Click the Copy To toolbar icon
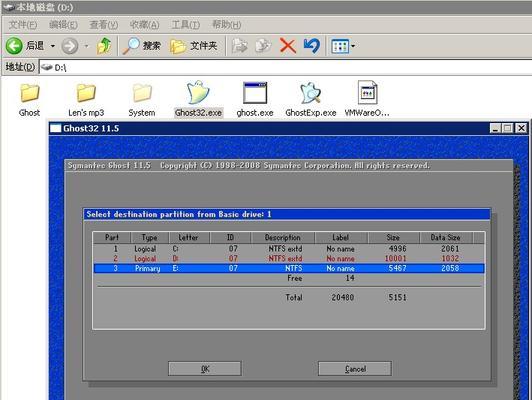This screenshot has height=400, width=532. [x=263, y=46]
